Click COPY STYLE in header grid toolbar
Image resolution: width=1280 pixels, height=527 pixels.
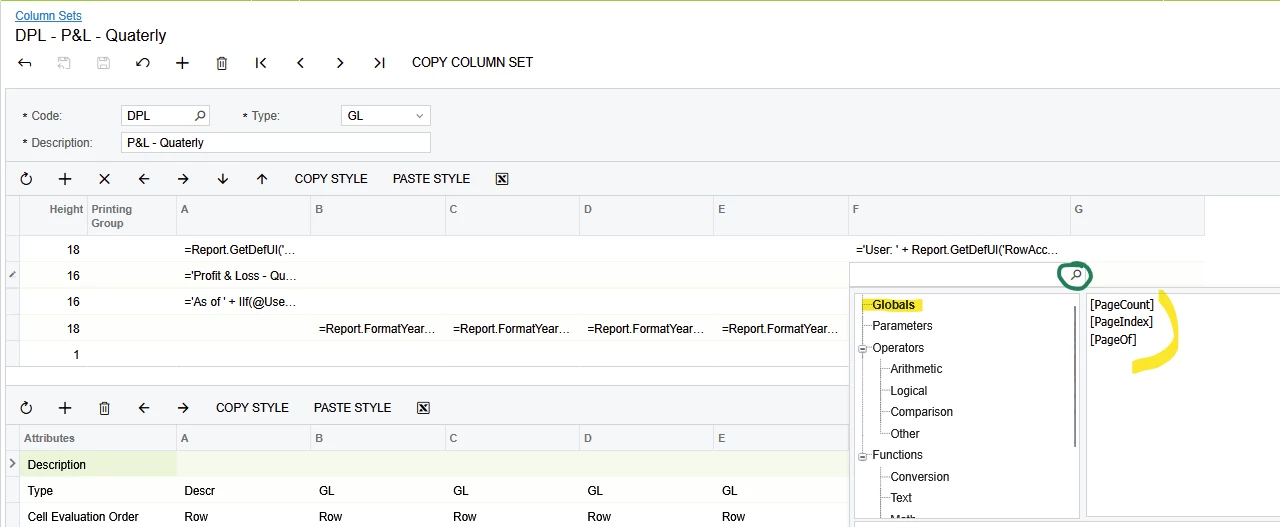(x=331, y=179)
